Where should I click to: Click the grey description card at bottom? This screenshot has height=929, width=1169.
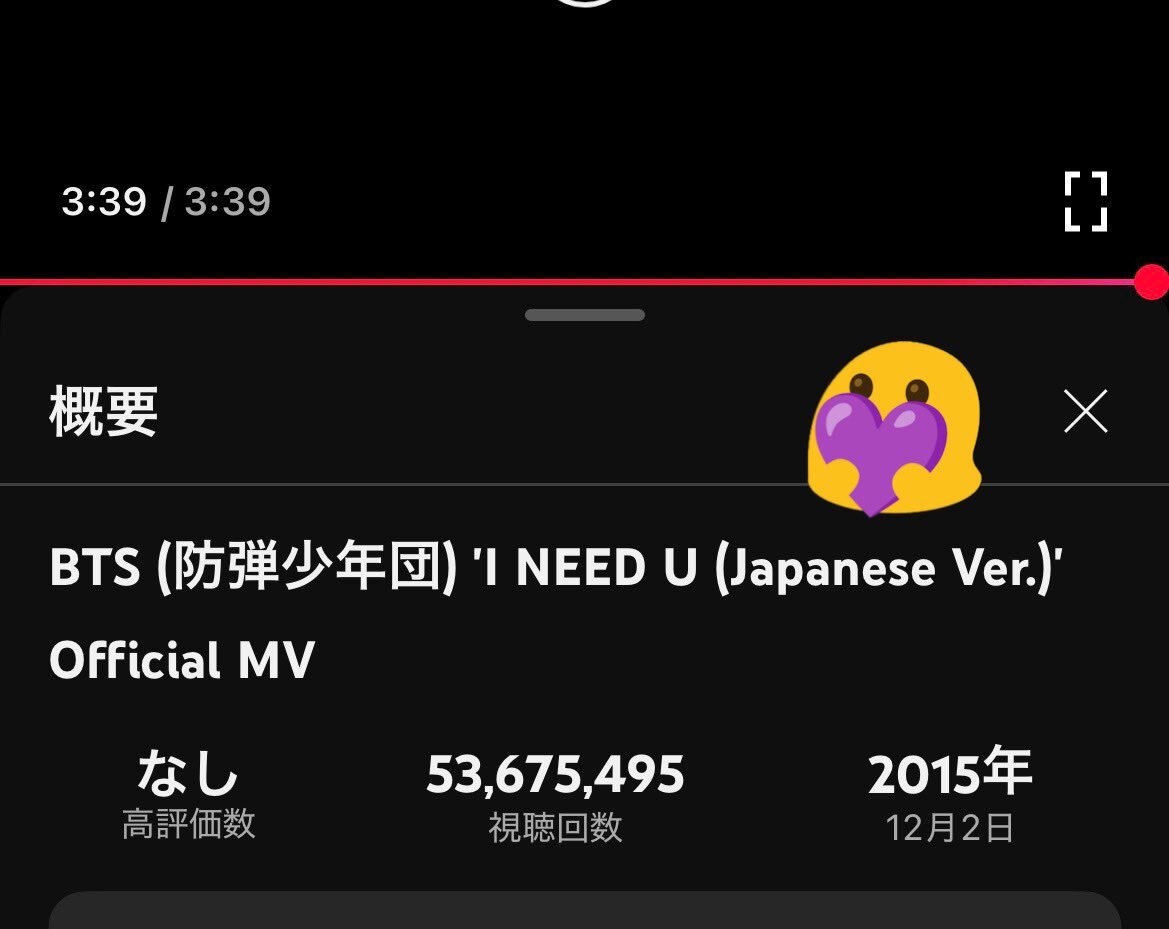584,910
